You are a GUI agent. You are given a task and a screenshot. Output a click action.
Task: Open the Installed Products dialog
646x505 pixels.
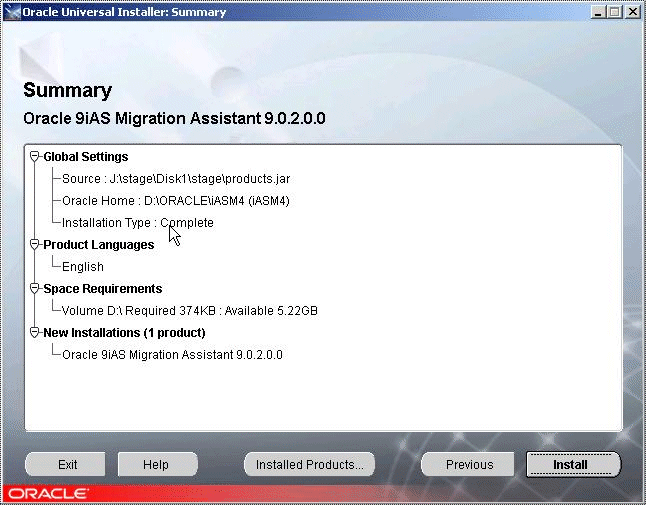click(309, 465)
